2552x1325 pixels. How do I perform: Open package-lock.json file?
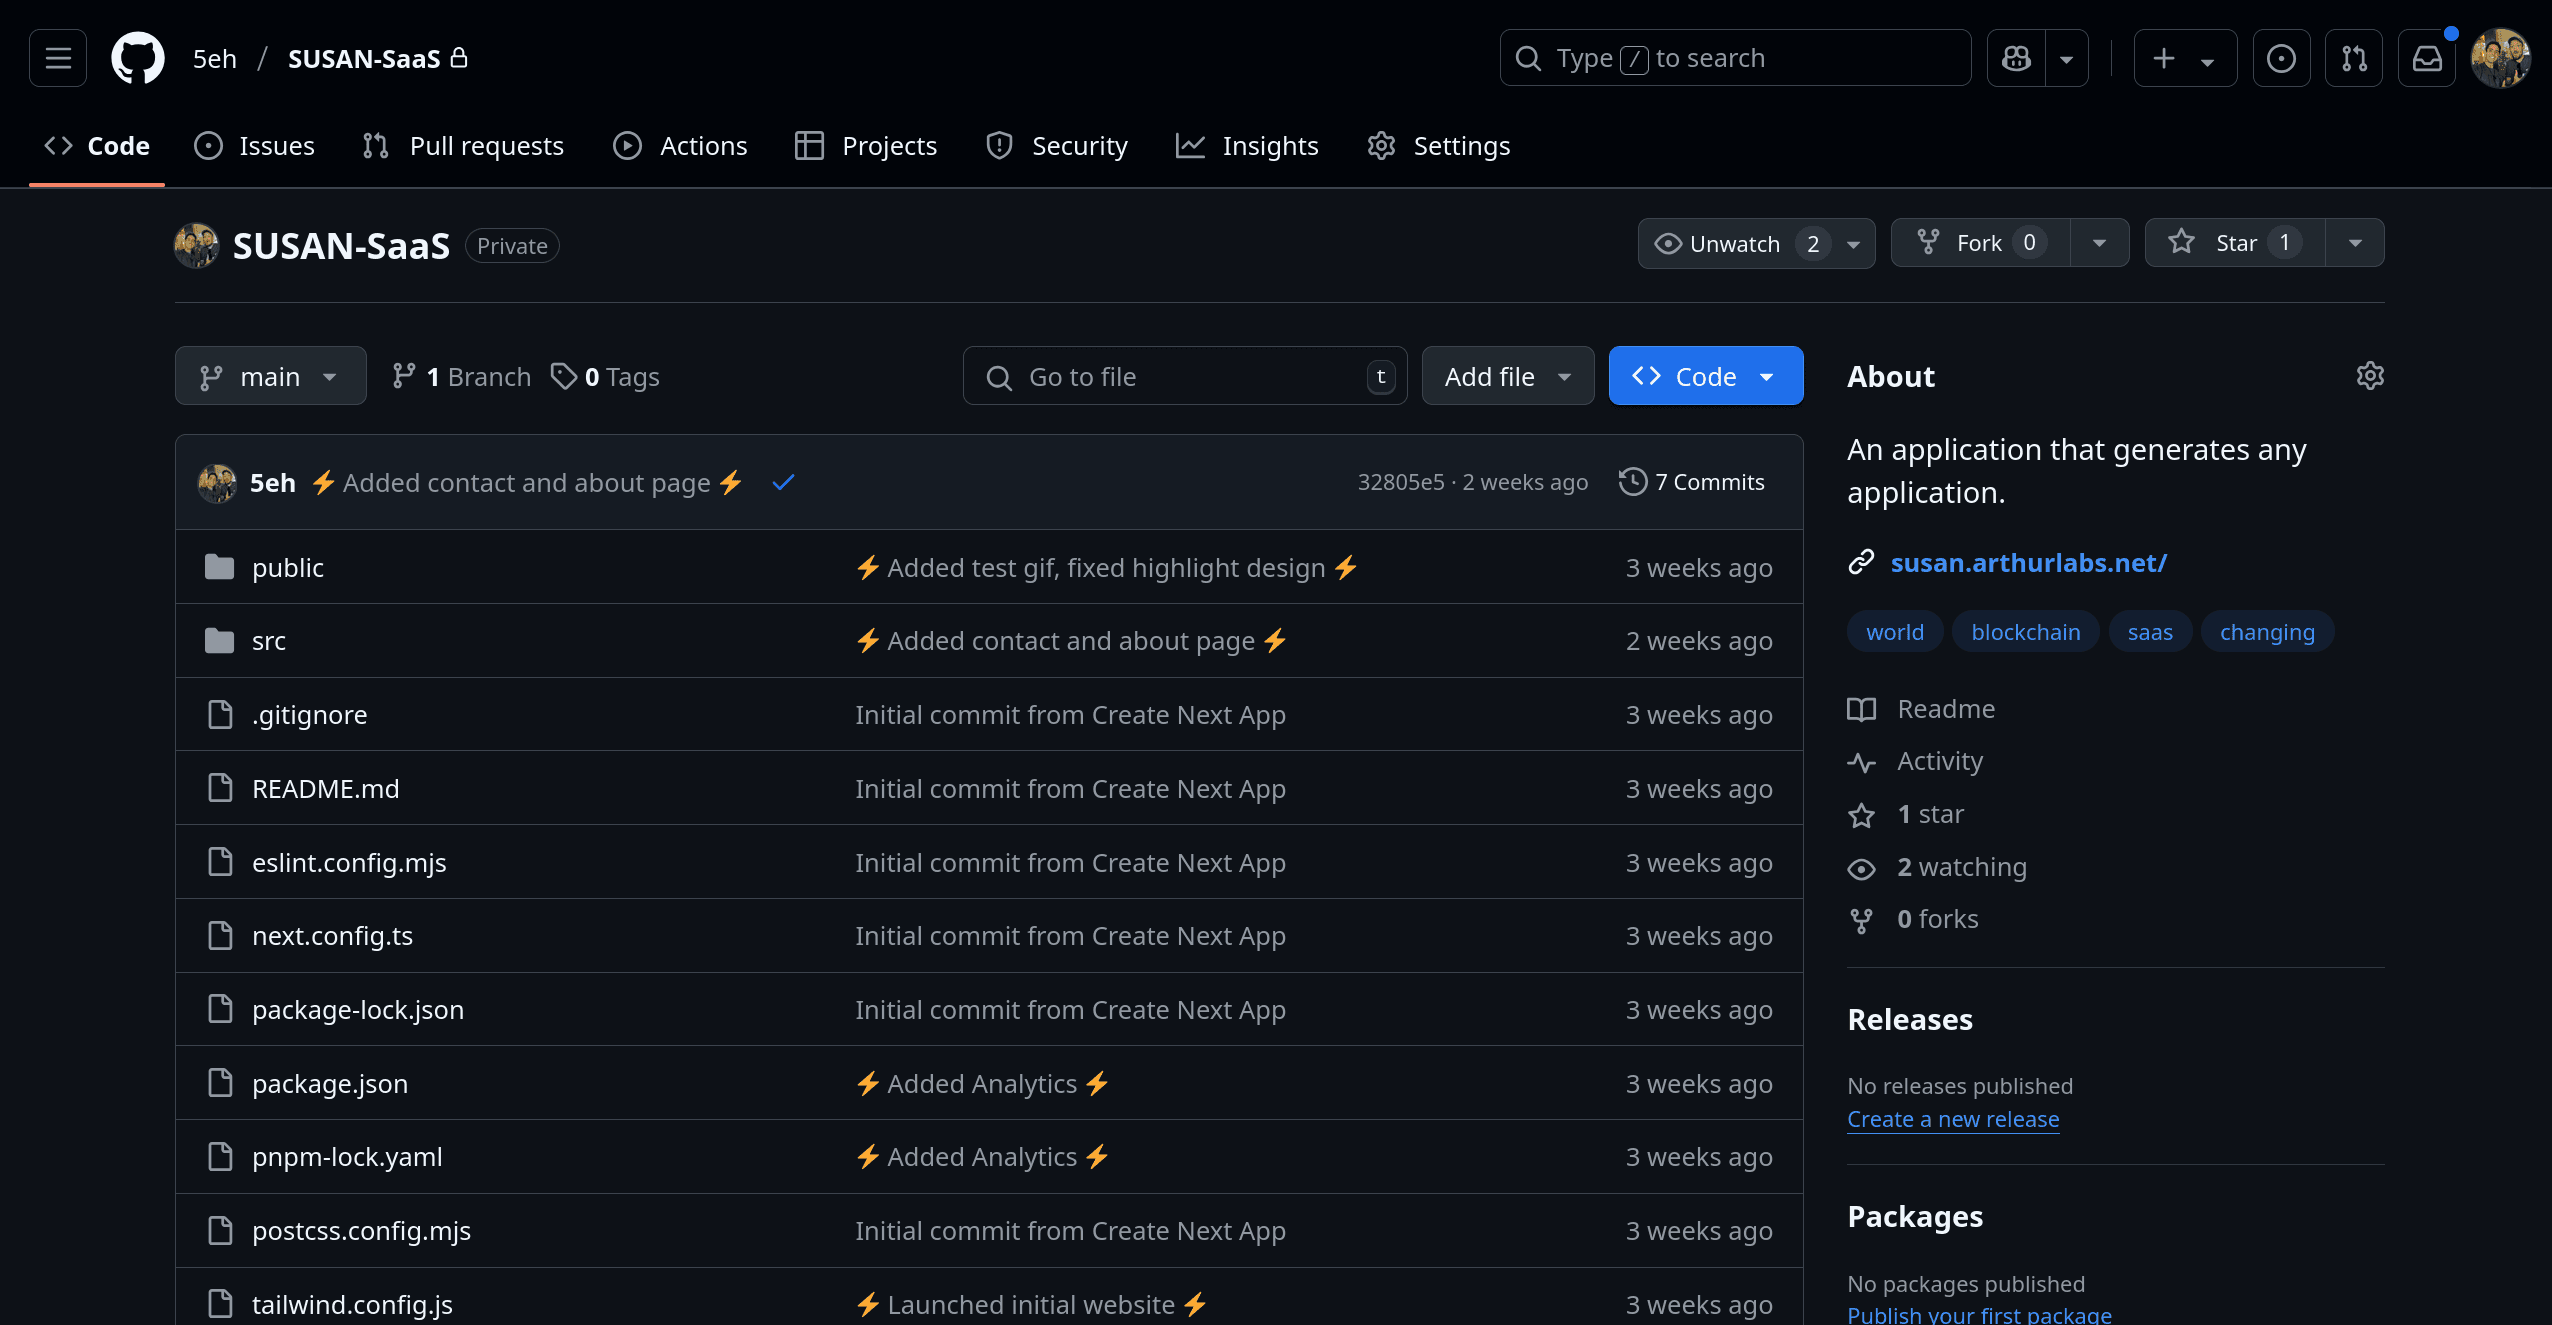coord(358,1010)
